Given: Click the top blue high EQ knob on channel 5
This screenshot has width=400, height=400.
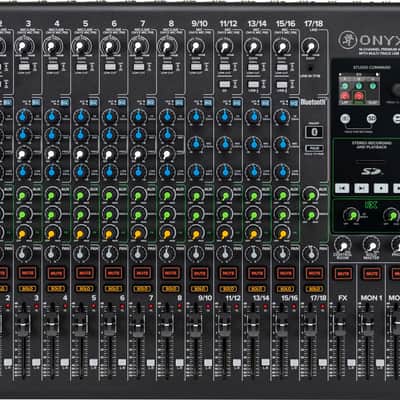Looking at the screenshot, I should tap(81, 117).
